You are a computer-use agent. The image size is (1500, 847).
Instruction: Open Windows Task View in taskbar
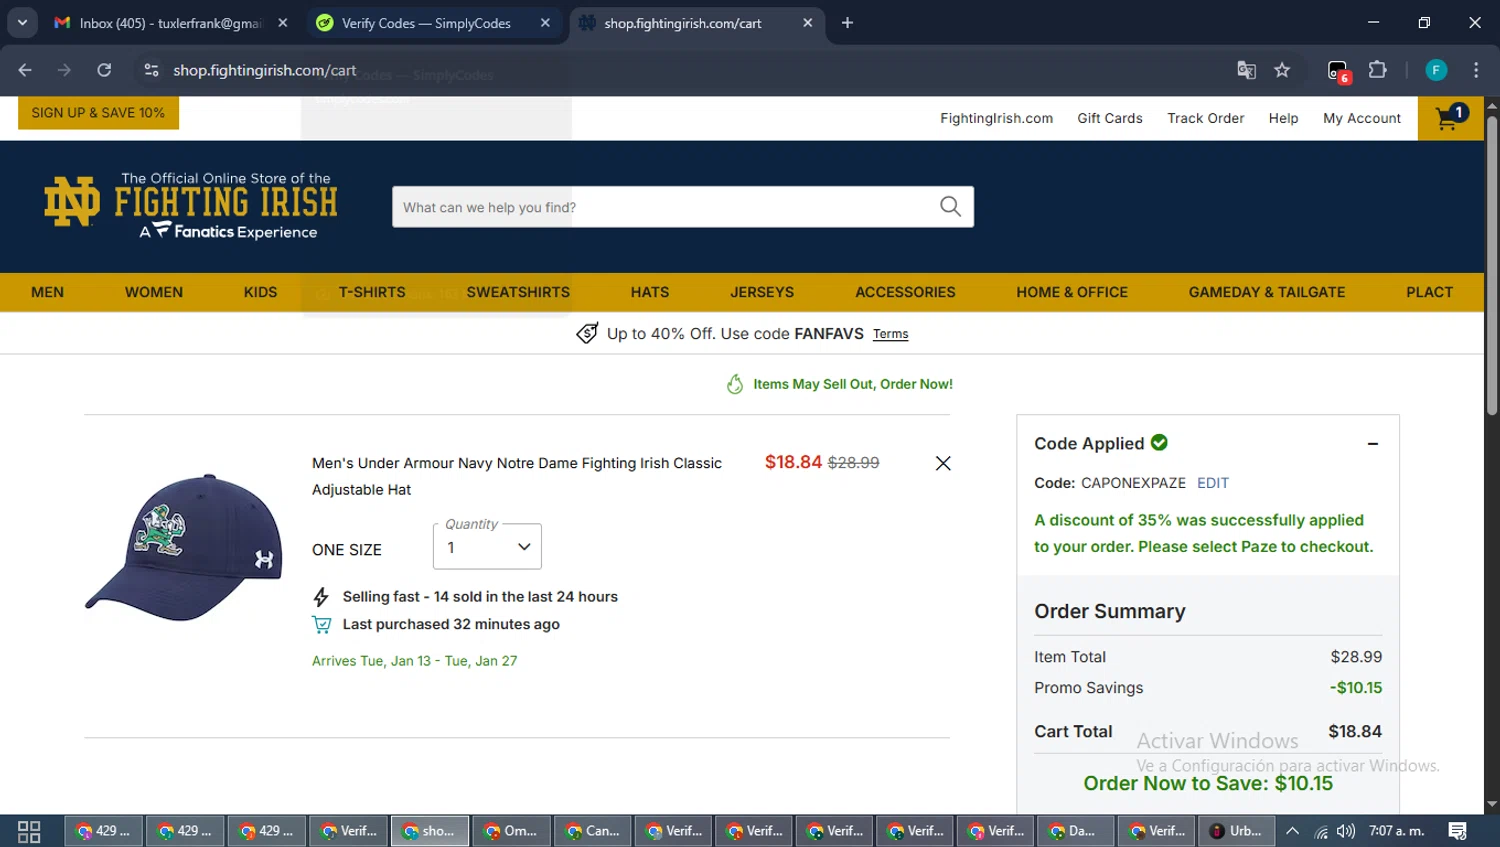(x=29, y=831)
